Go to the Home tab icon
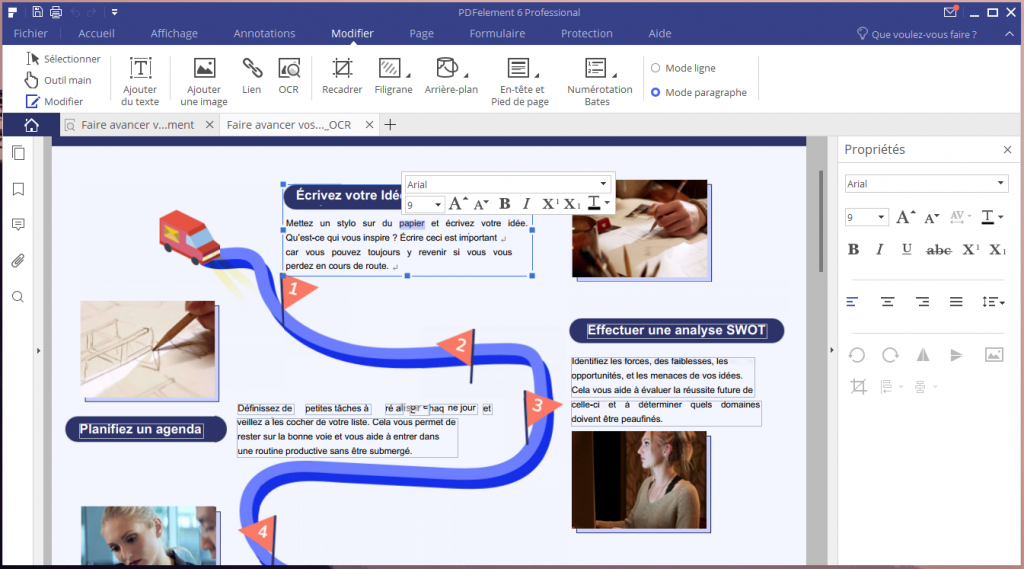The height and width of the screenshot is (569, 1024). tap(31, 124)
